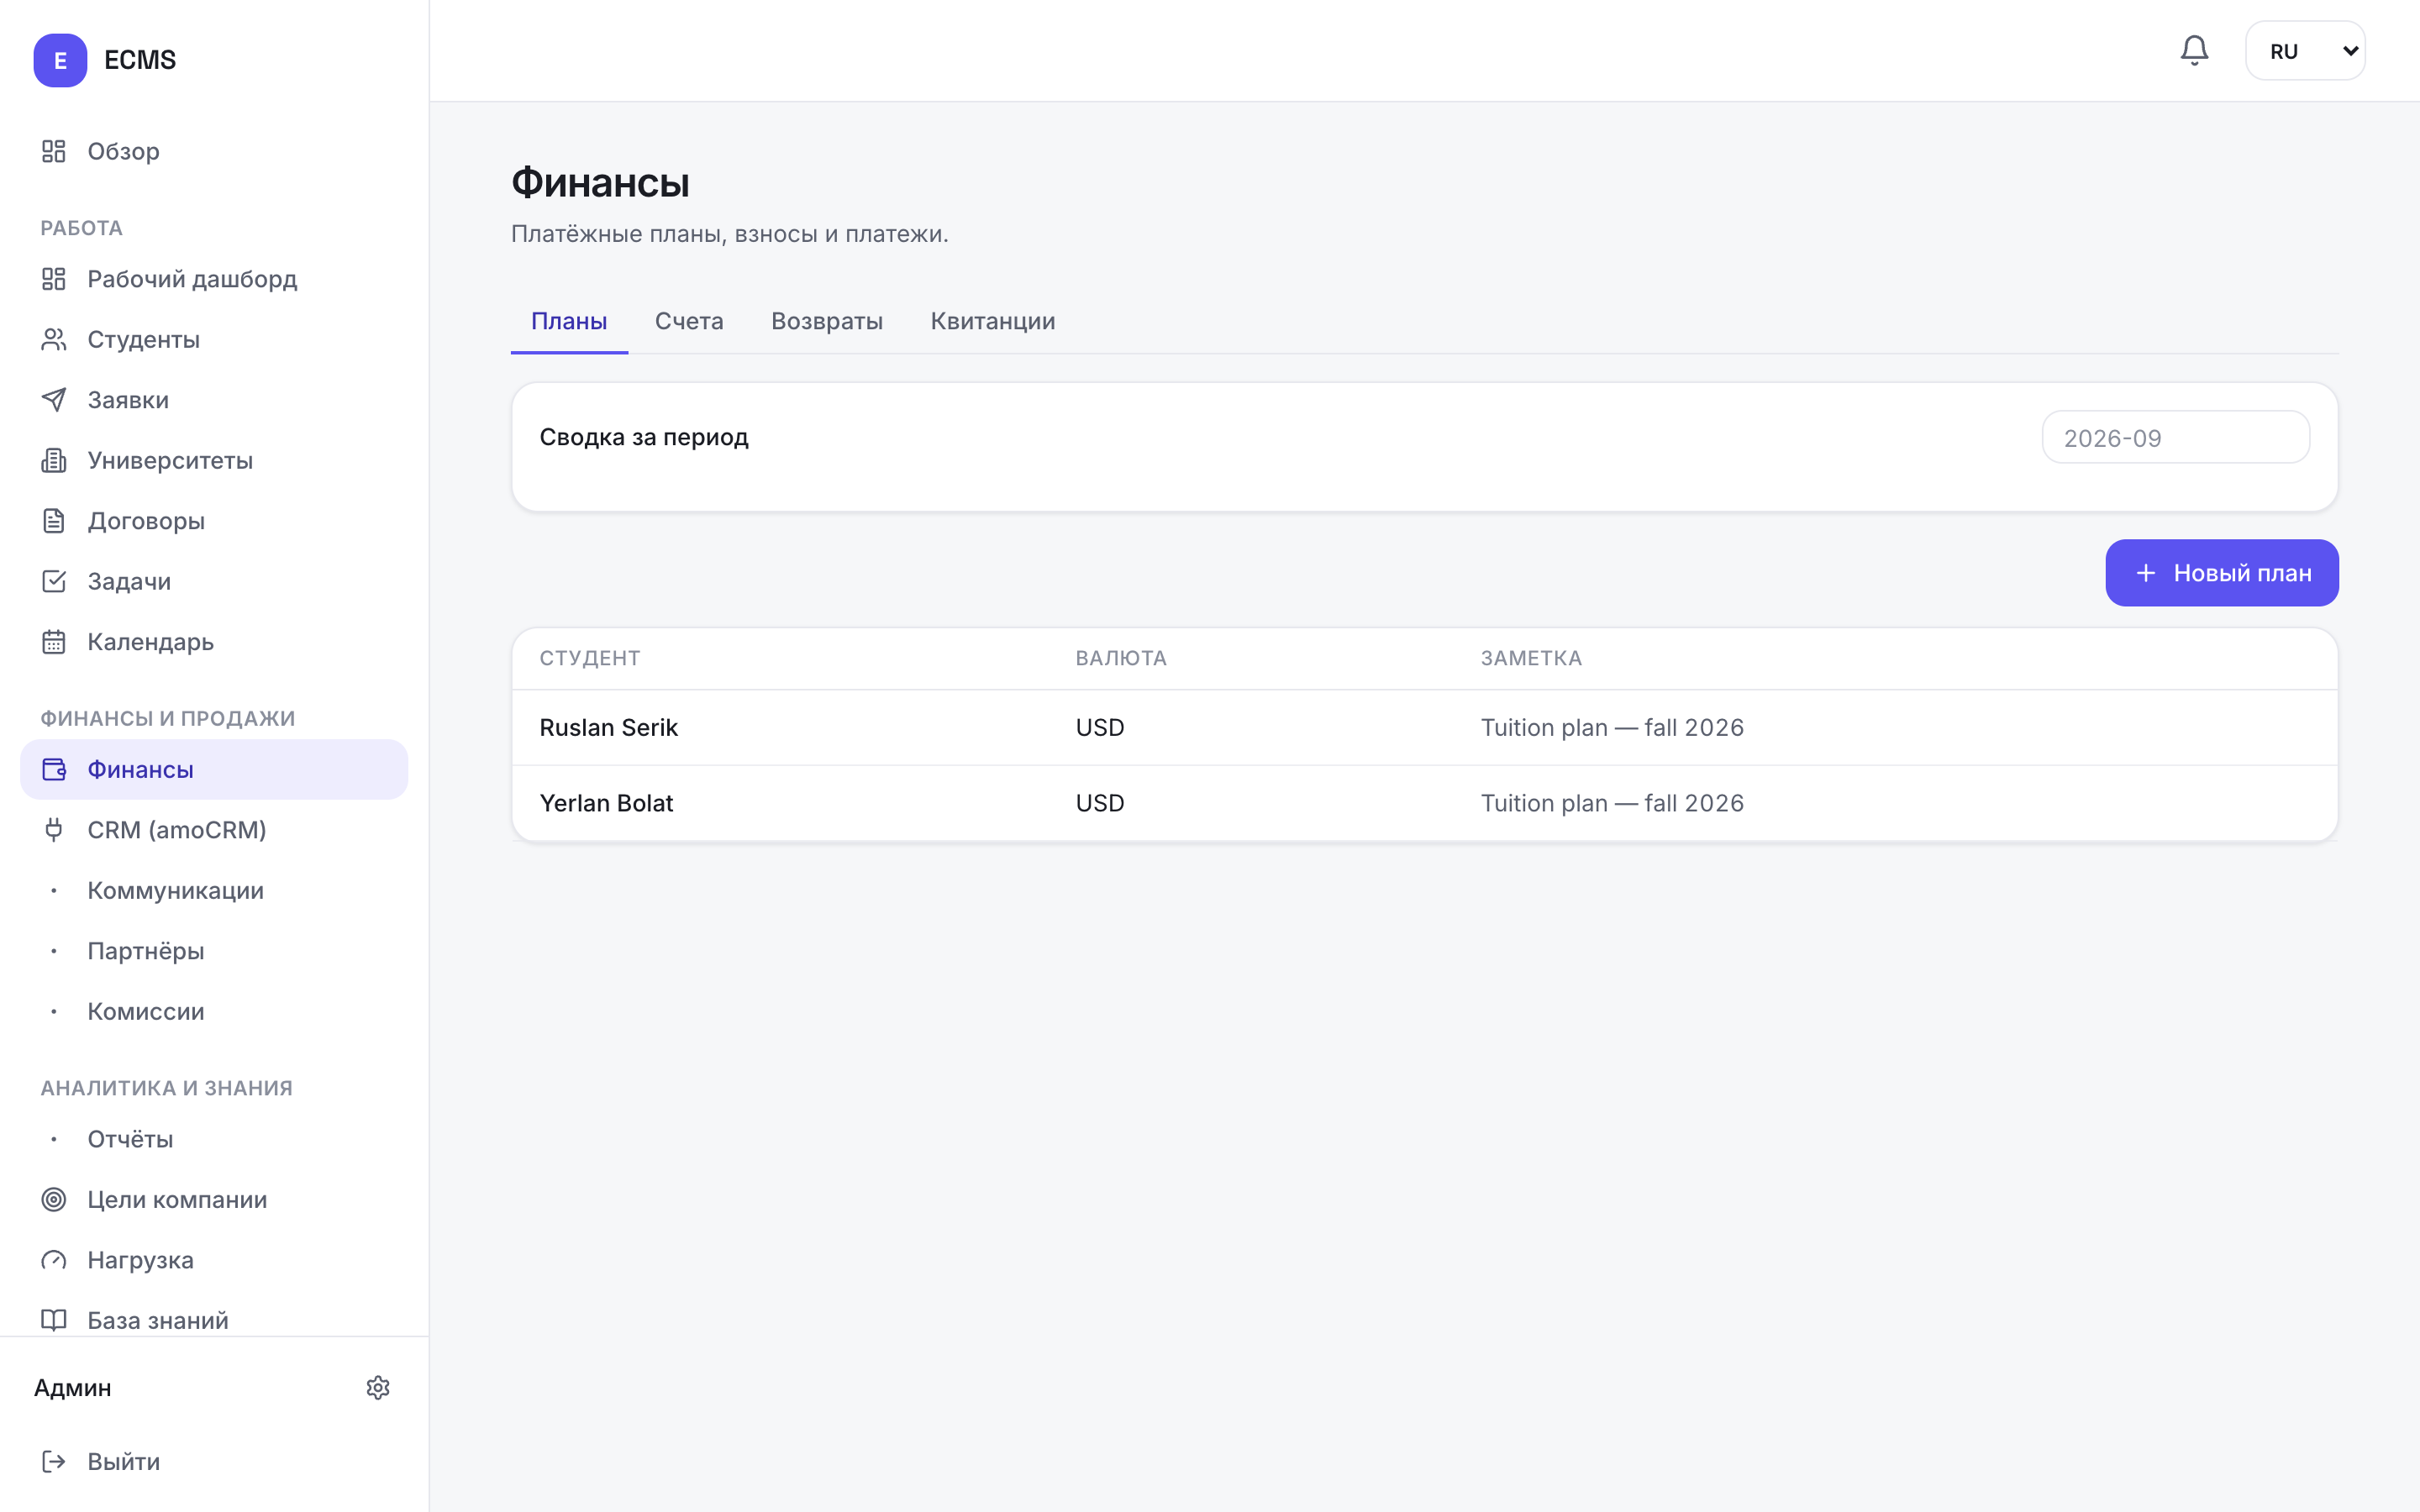Switch to the Возвраты tab
Image resolution: width=2420 pixels, height=1512 pixels.
click(x=827, y=321)
